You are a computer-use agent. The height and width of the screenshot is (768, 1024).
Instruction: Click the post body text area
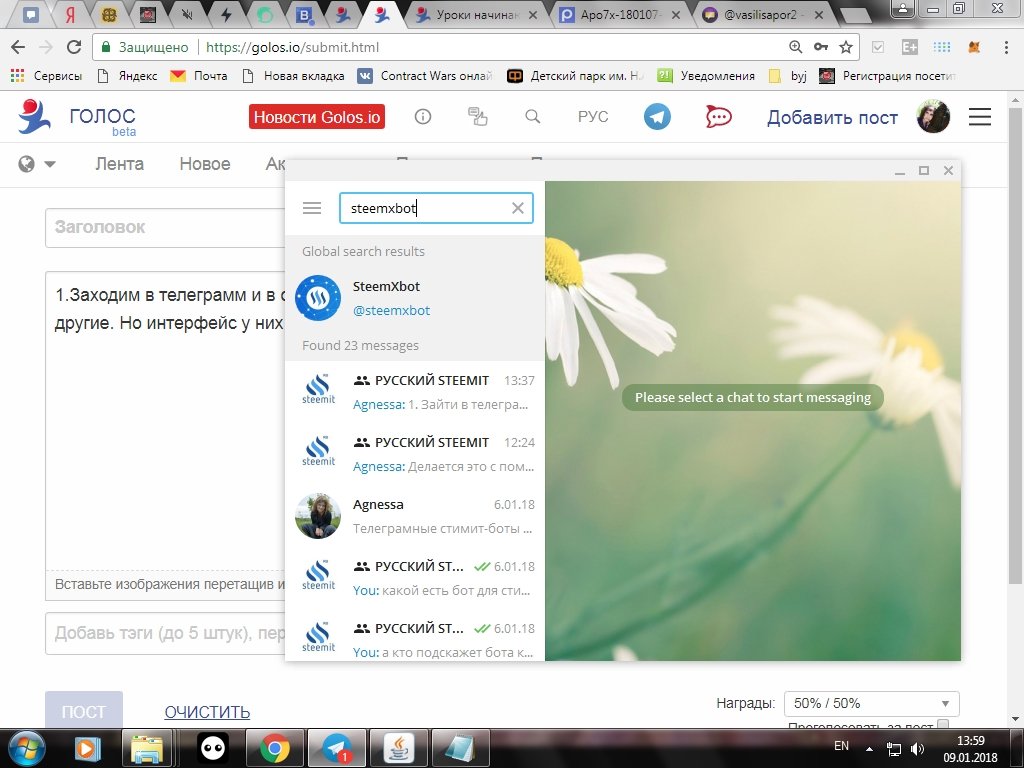pos(165,421)
